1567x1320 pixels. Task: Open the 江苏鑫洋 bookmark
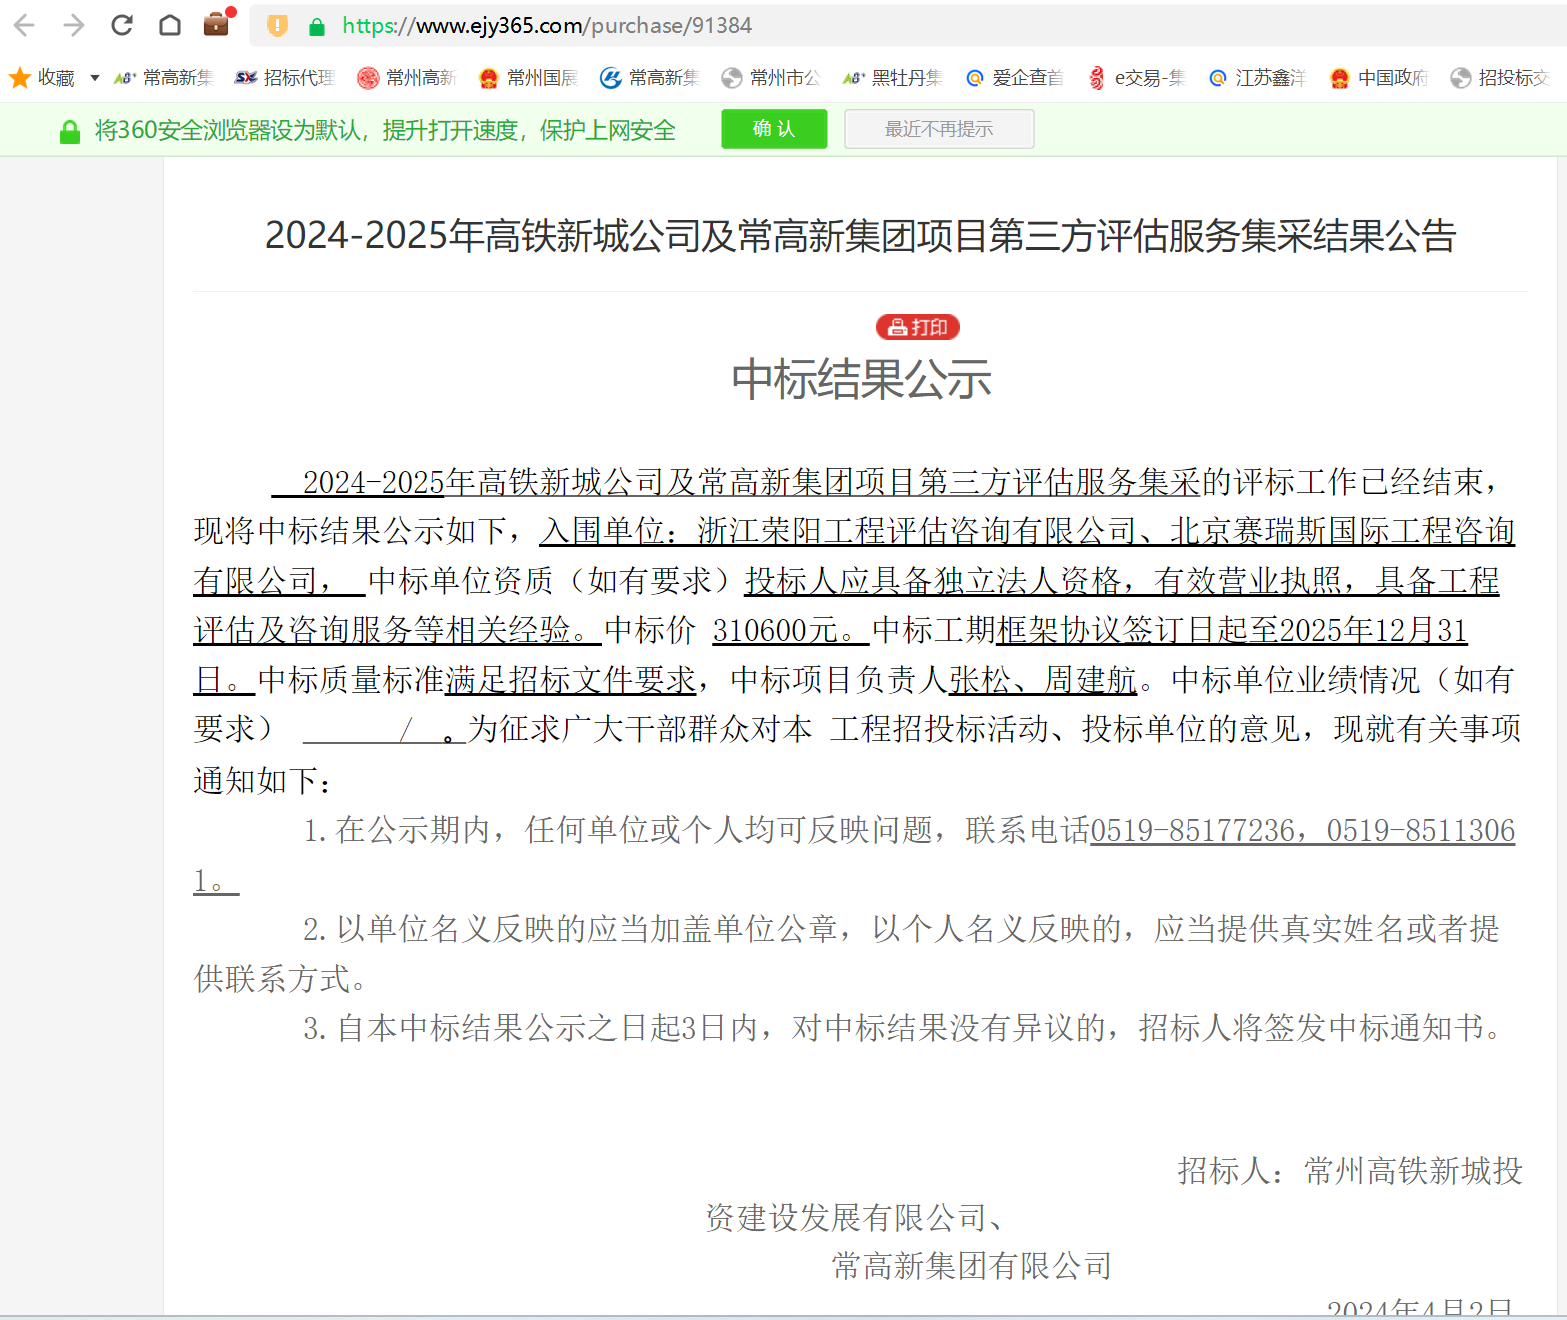click(x=1257, y=78)
